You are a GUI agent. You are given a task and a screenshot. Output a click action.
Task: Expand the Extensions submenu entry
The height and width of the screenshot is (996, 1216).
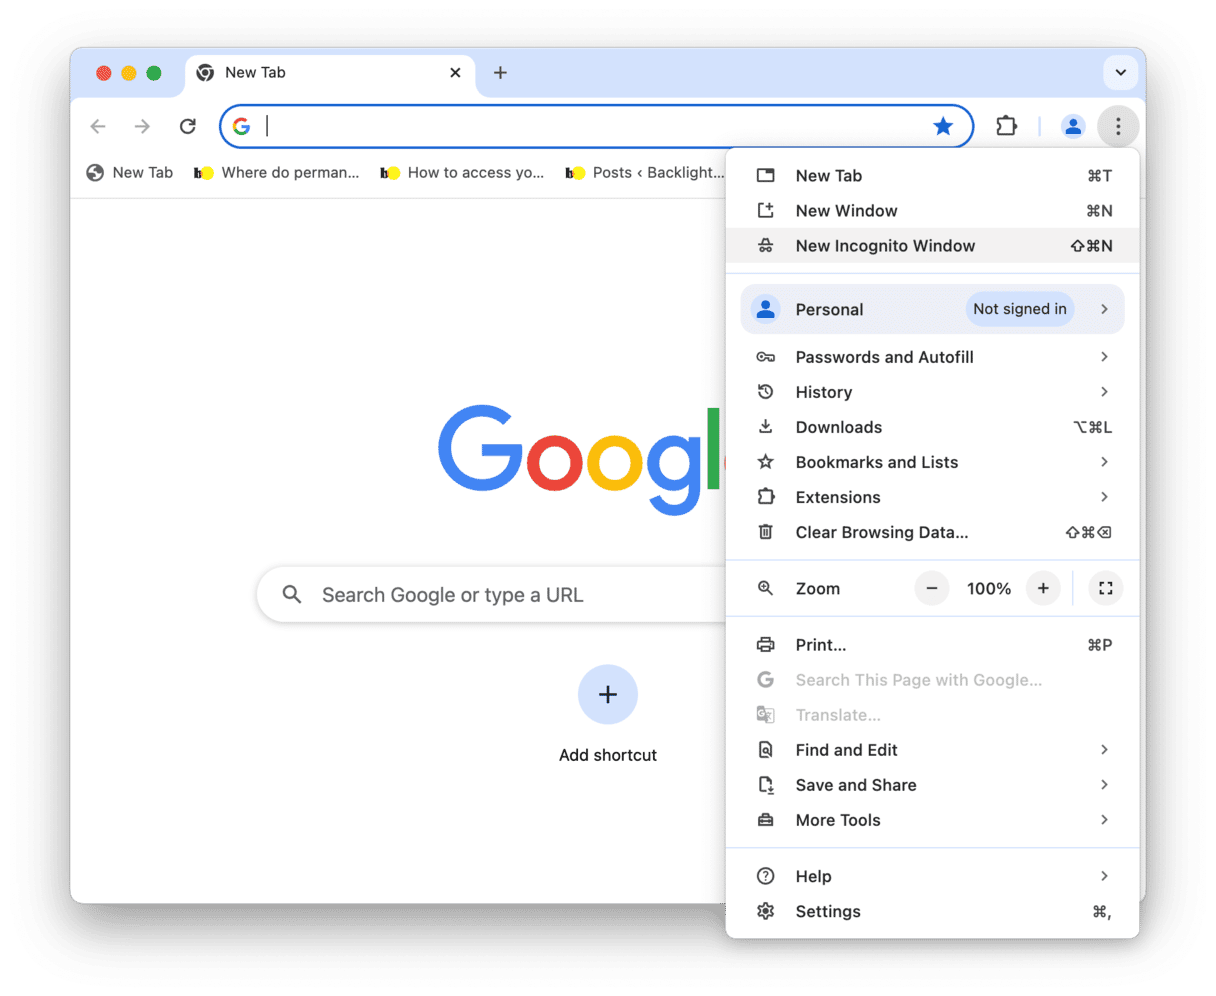(932, 497)
